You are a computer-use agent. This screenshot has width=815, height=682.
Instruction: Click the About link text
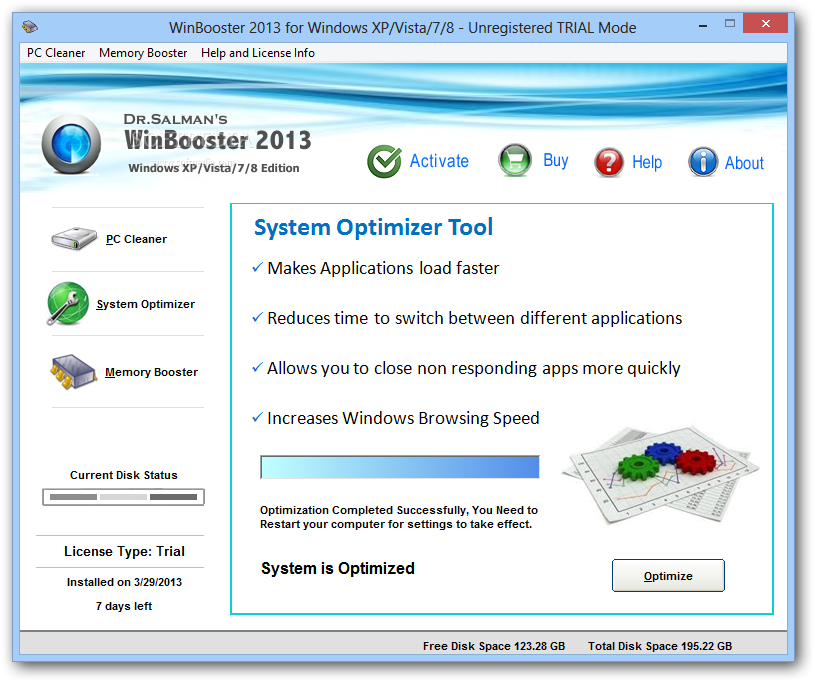[x=744, y=163]
